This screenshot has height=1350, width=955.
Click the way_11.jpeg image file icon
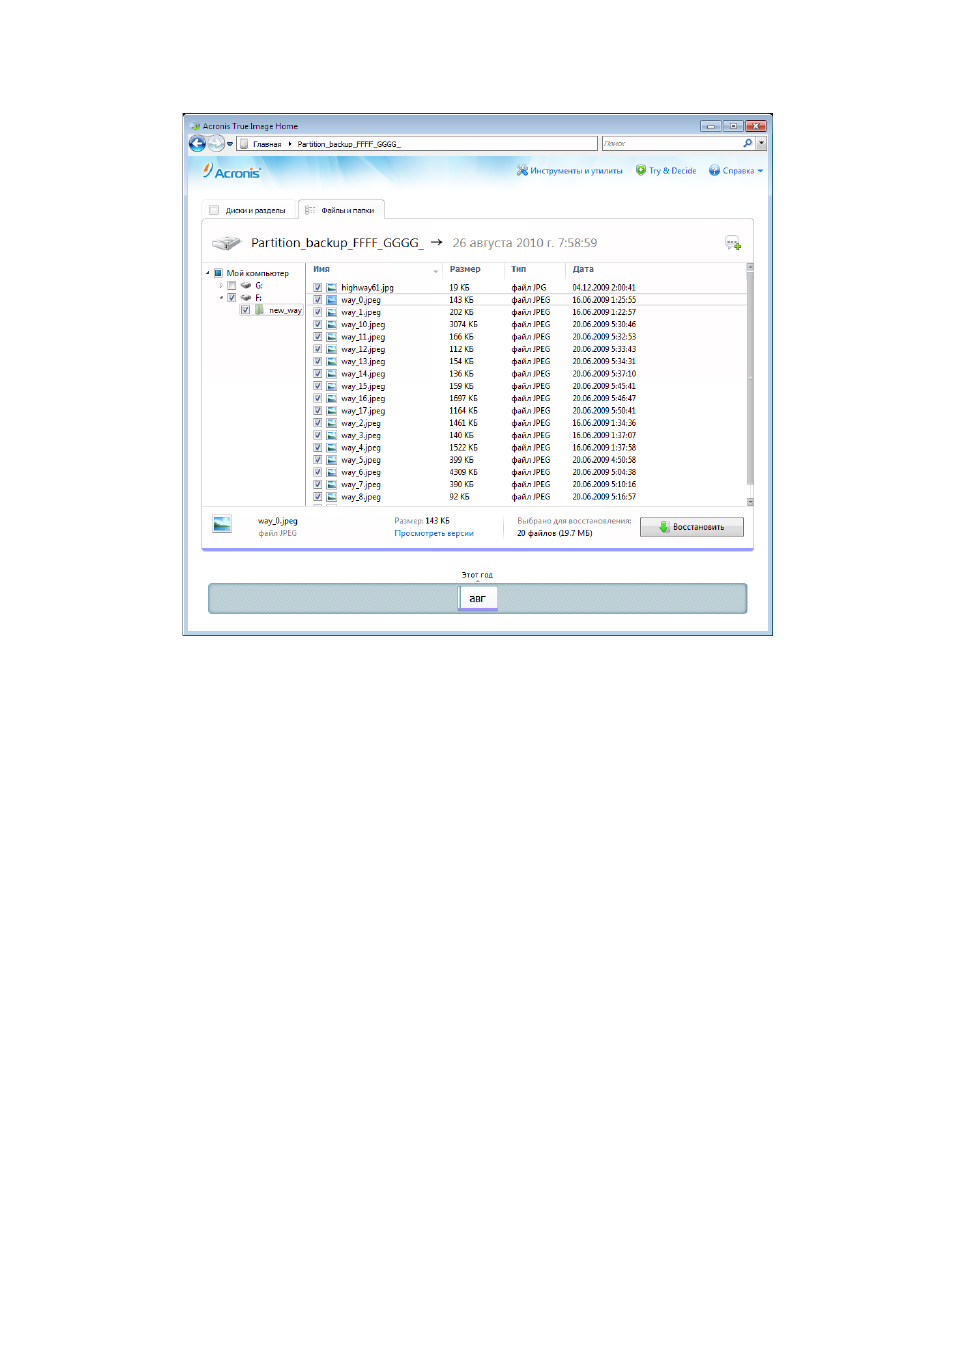331,337
